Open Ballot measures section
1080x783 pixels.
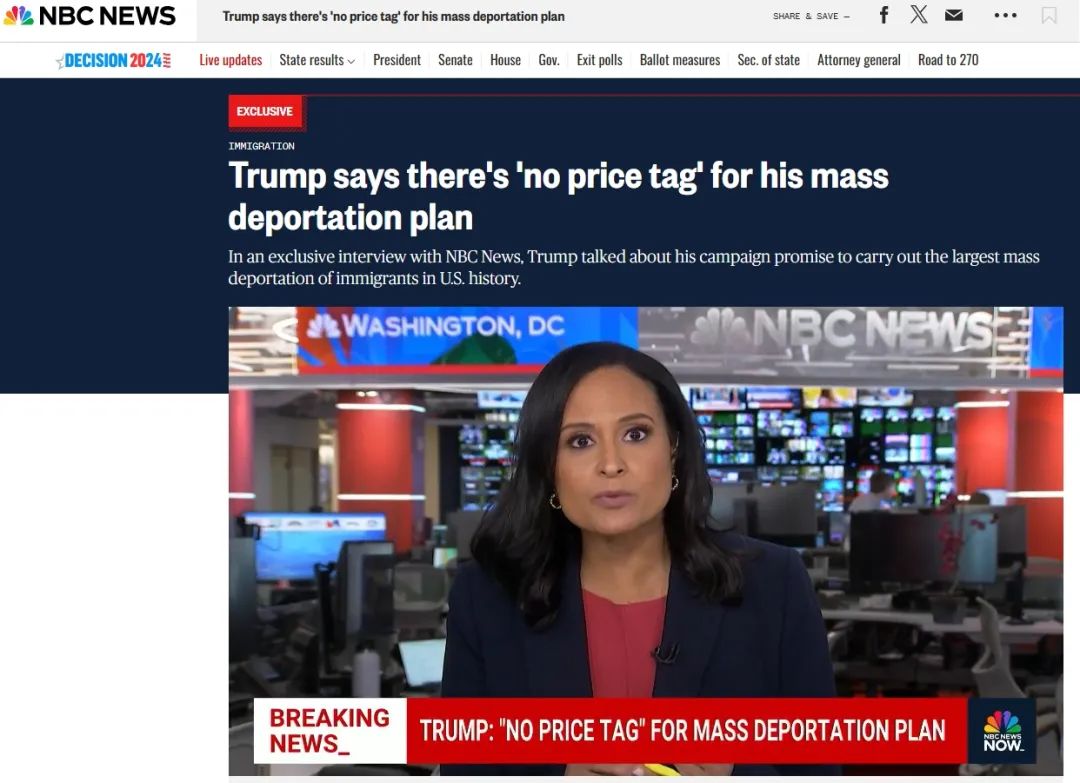click(x=680, y=60)
